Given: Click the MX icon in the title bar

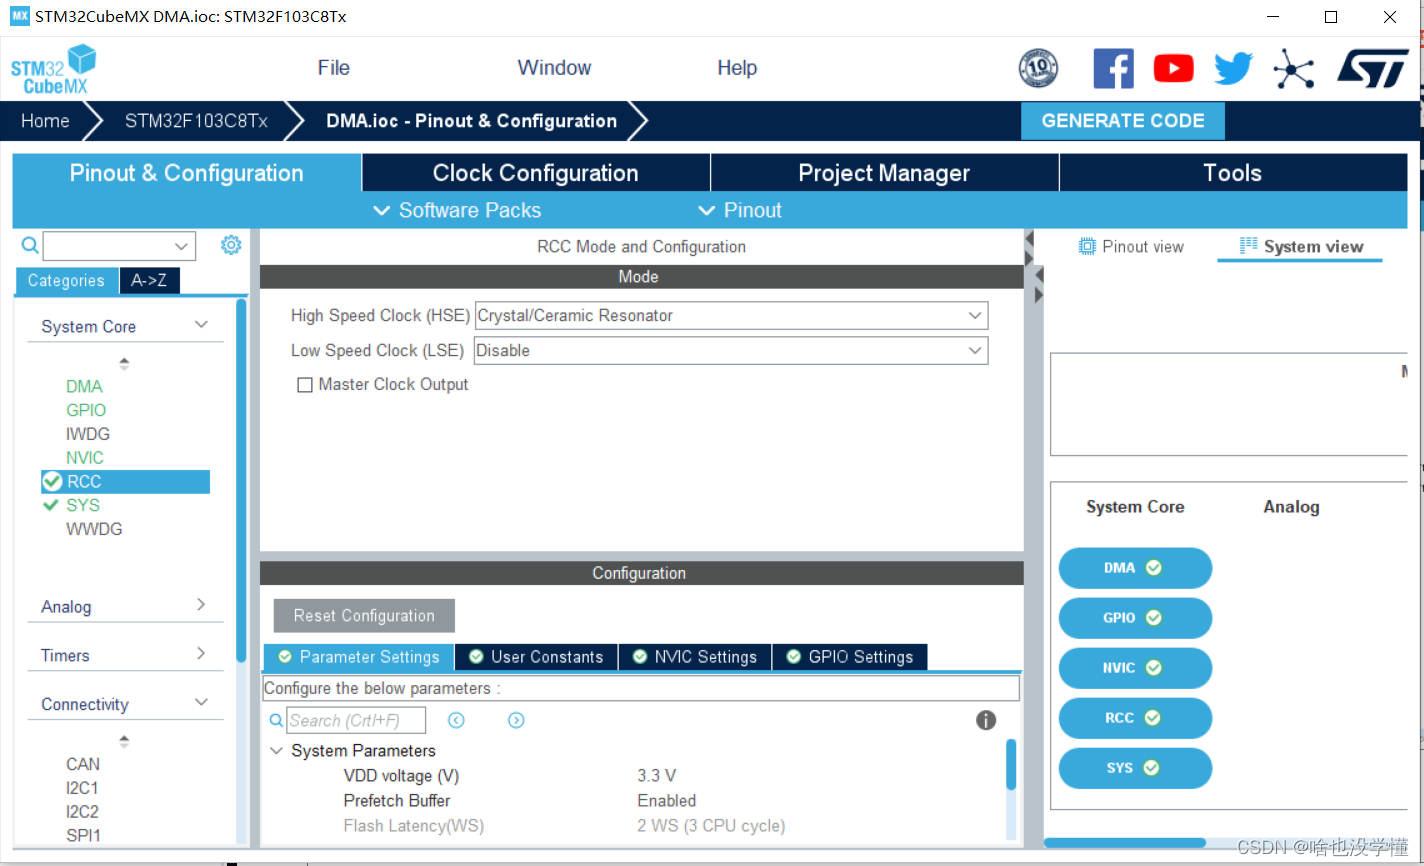Looking at the screenshot, I should 20,16.
